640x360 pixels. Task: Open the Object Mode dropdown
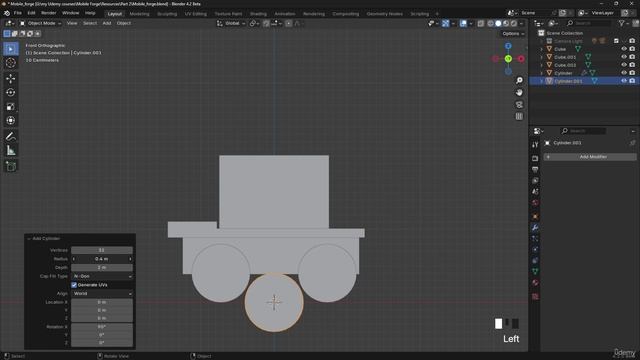point(40,23)
